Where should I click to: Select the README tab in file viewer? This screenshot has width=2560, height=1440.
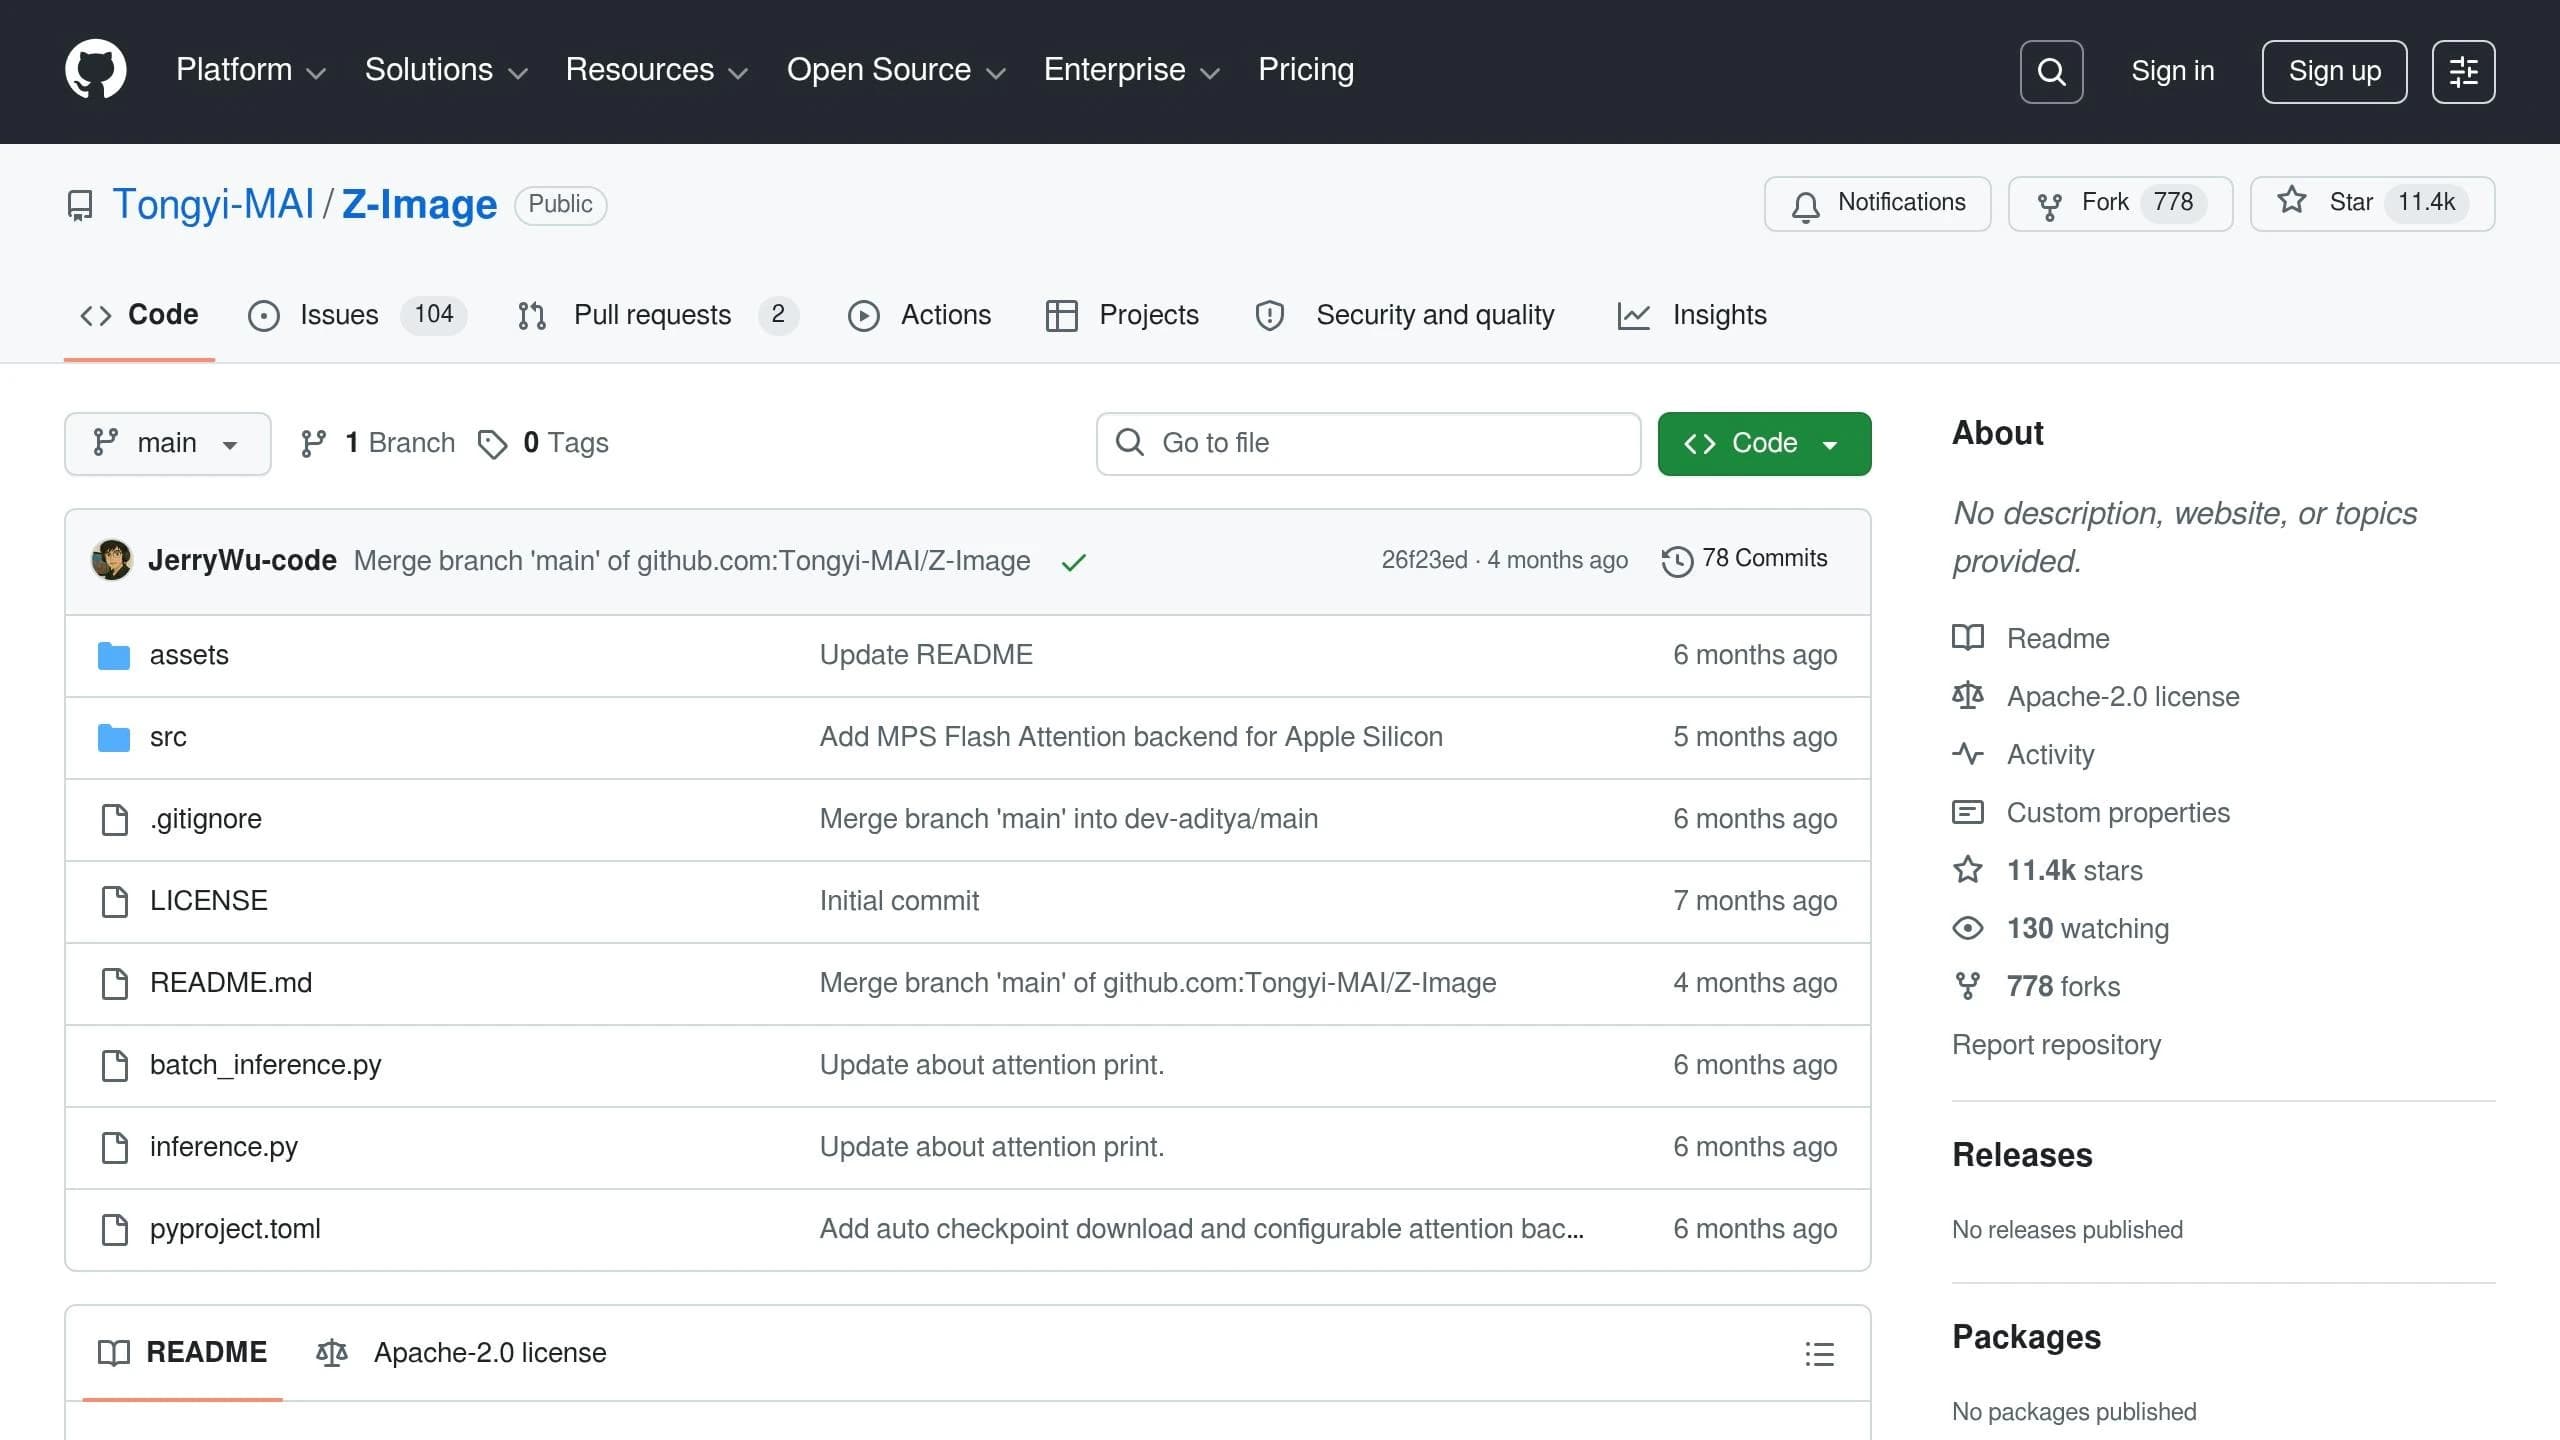[x=183, y=1353]
